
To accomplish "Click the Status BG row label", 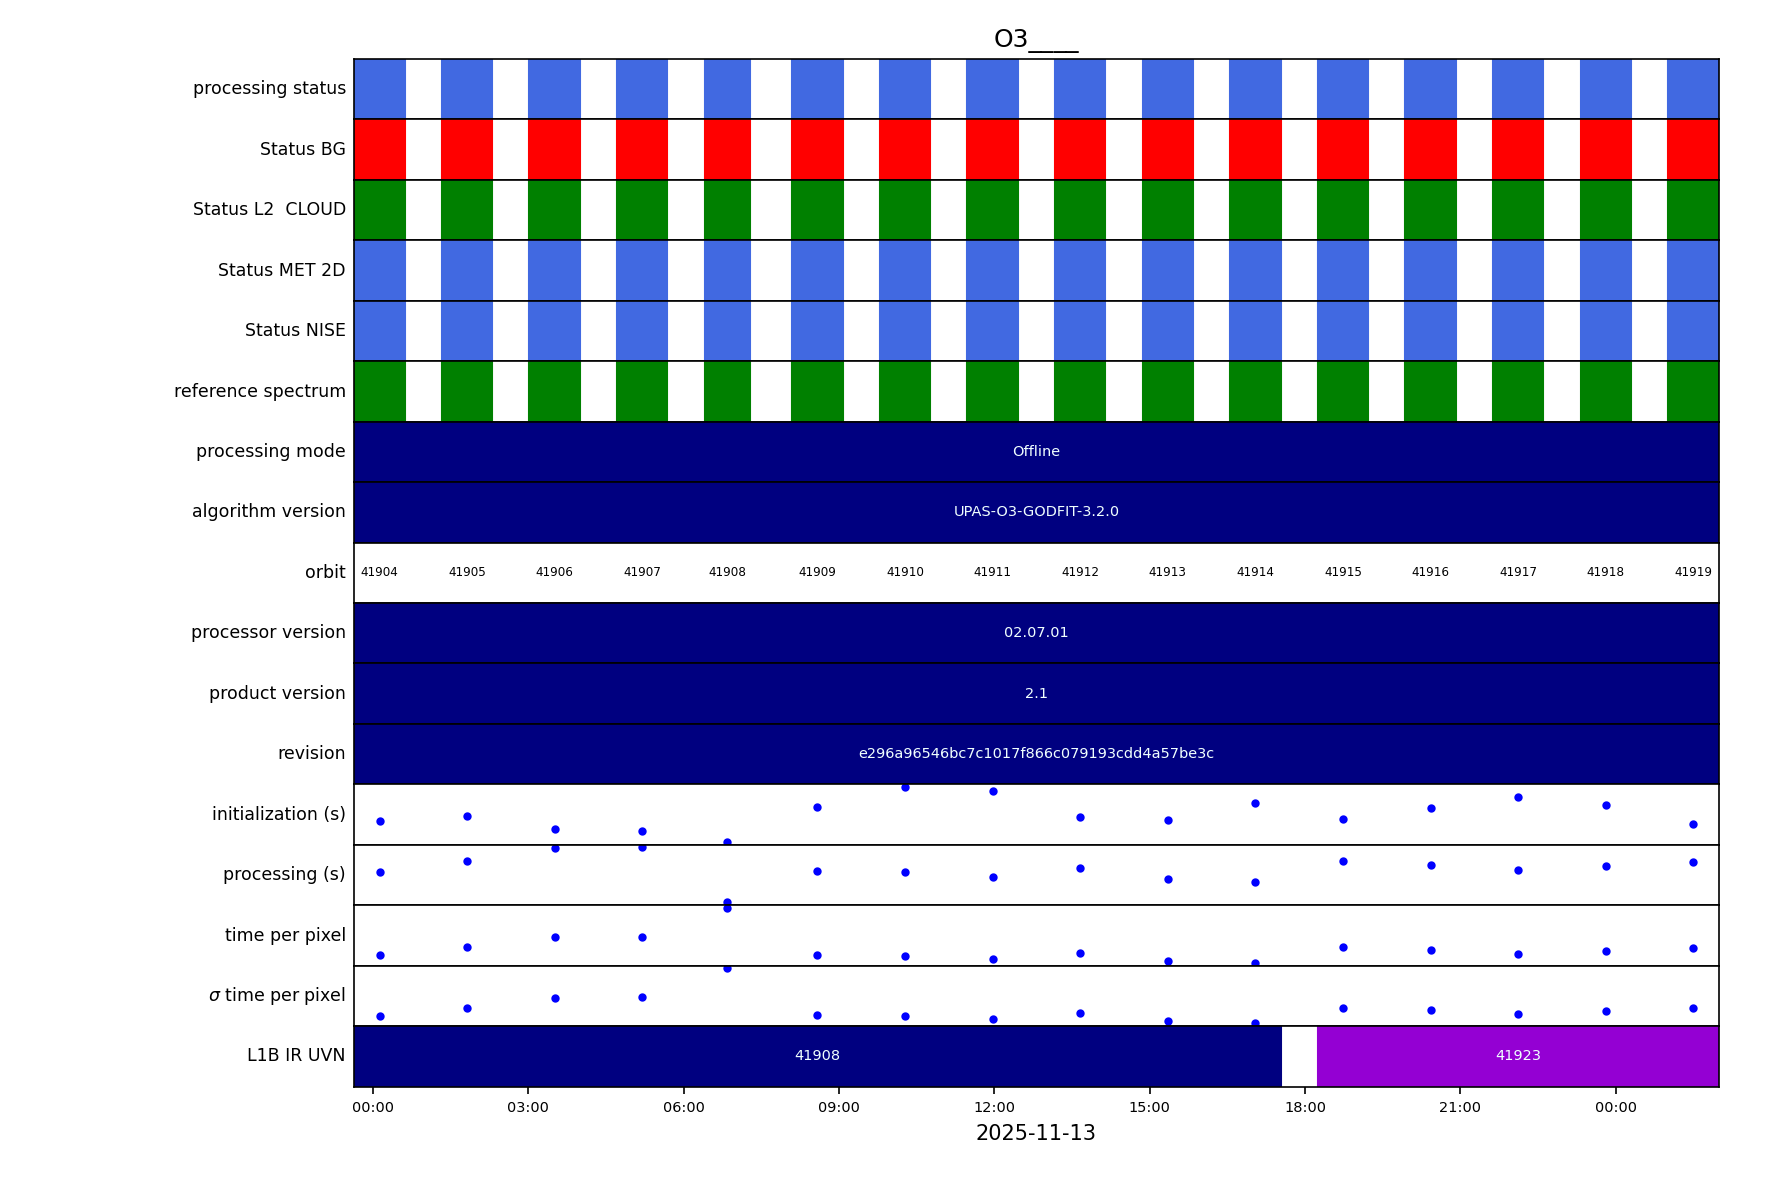I will (x=302, y=150).
